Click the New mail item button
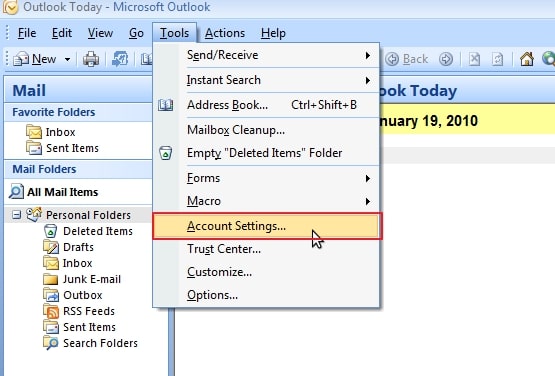 coord(34,59)
